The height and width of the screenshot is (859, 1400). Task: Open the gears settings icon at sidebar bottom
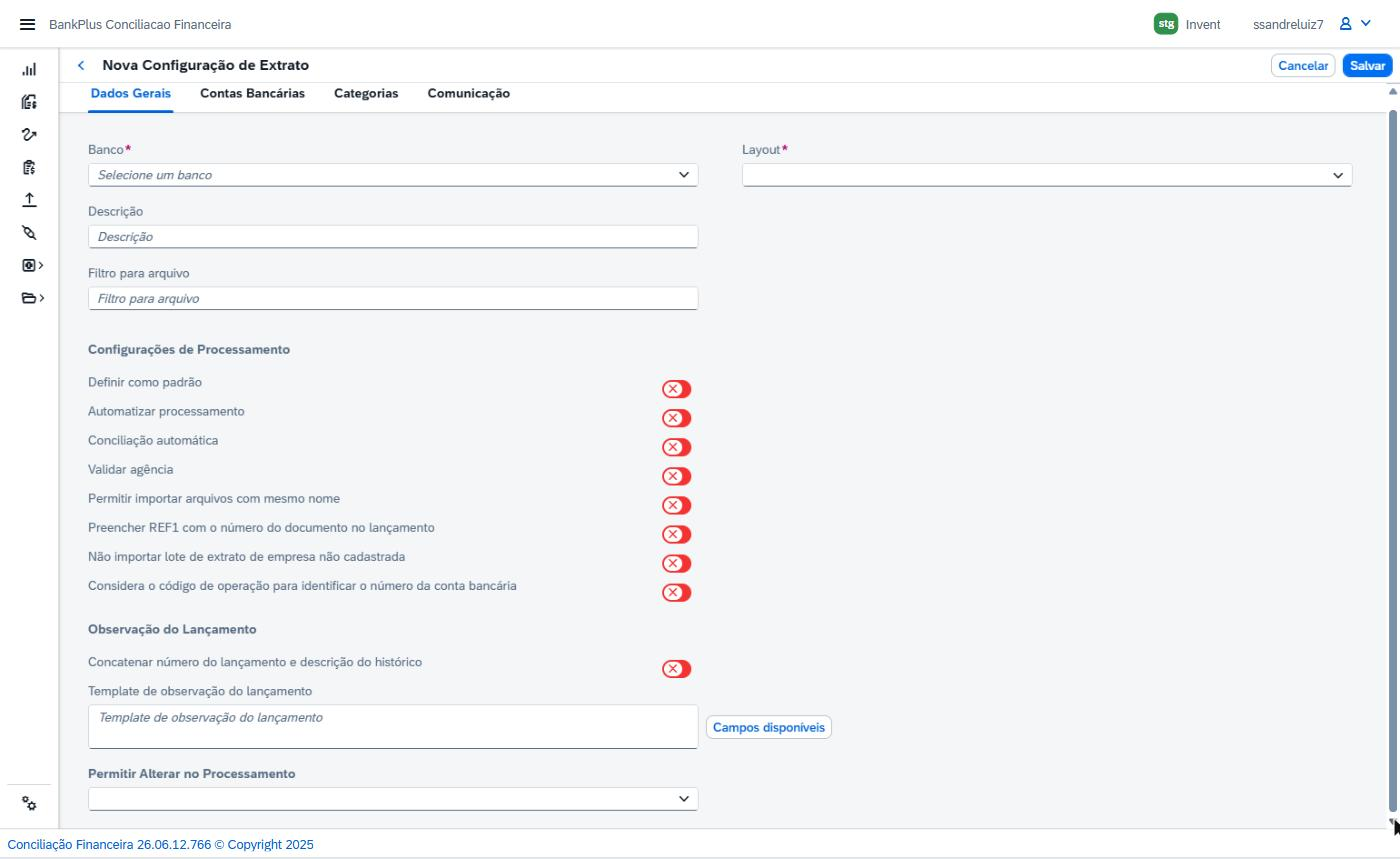(x=29, y=804)
